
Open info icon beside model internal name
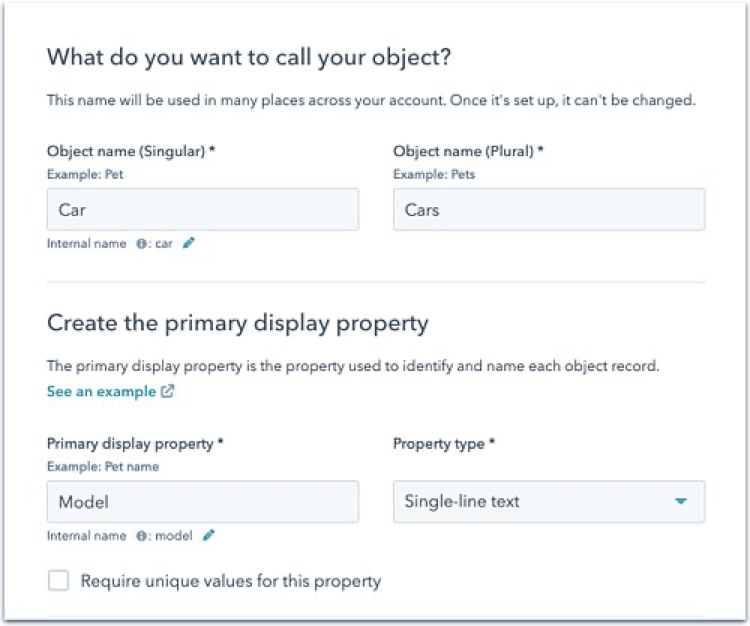coord(141,536)
